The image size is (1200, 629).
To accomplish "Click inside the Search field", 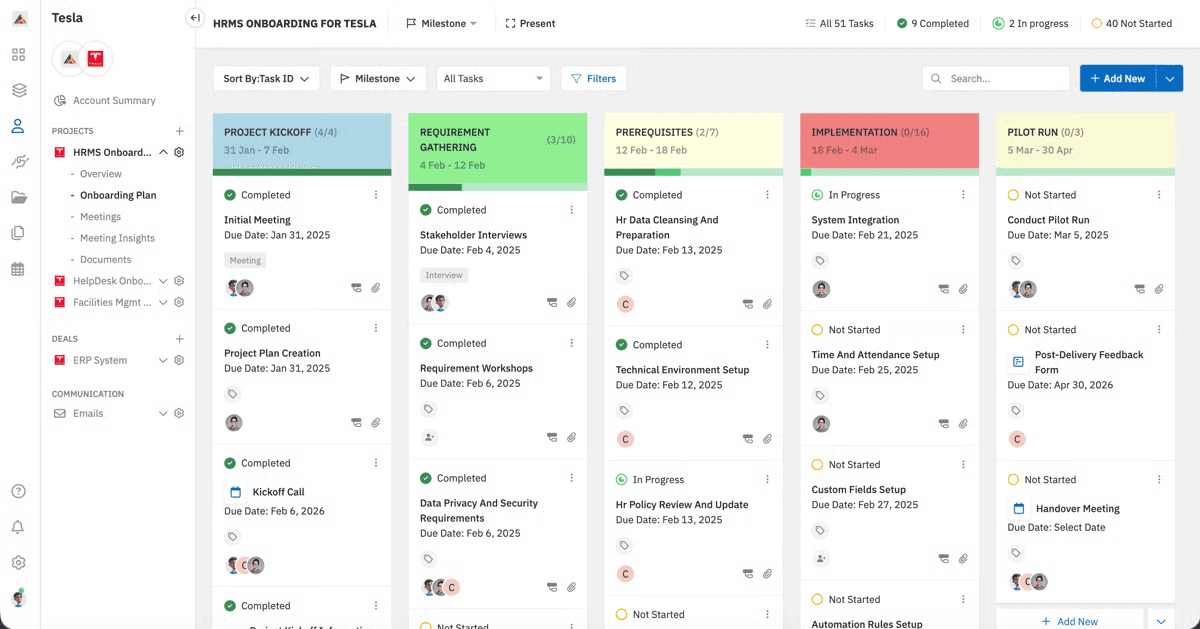I will coord(995,77).
